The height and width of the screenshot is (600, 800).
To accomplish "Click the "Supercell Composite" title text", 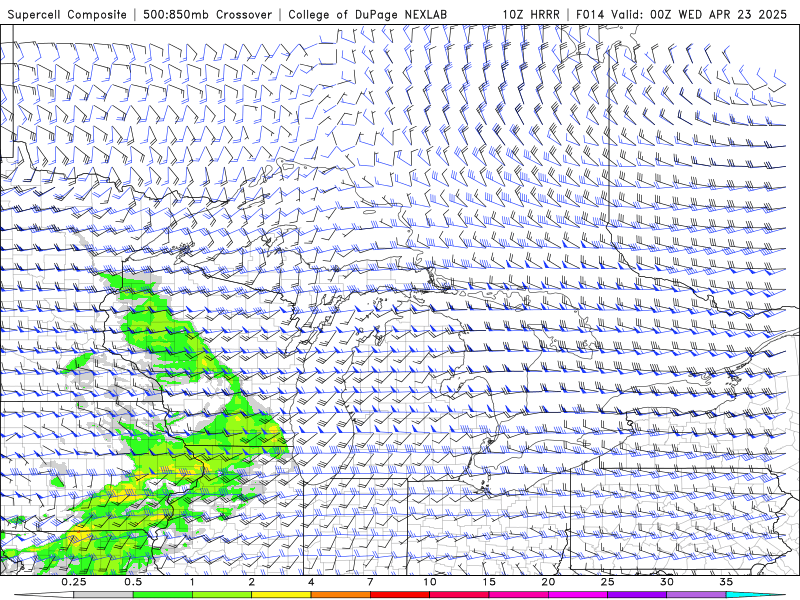I will coord(67,15).
